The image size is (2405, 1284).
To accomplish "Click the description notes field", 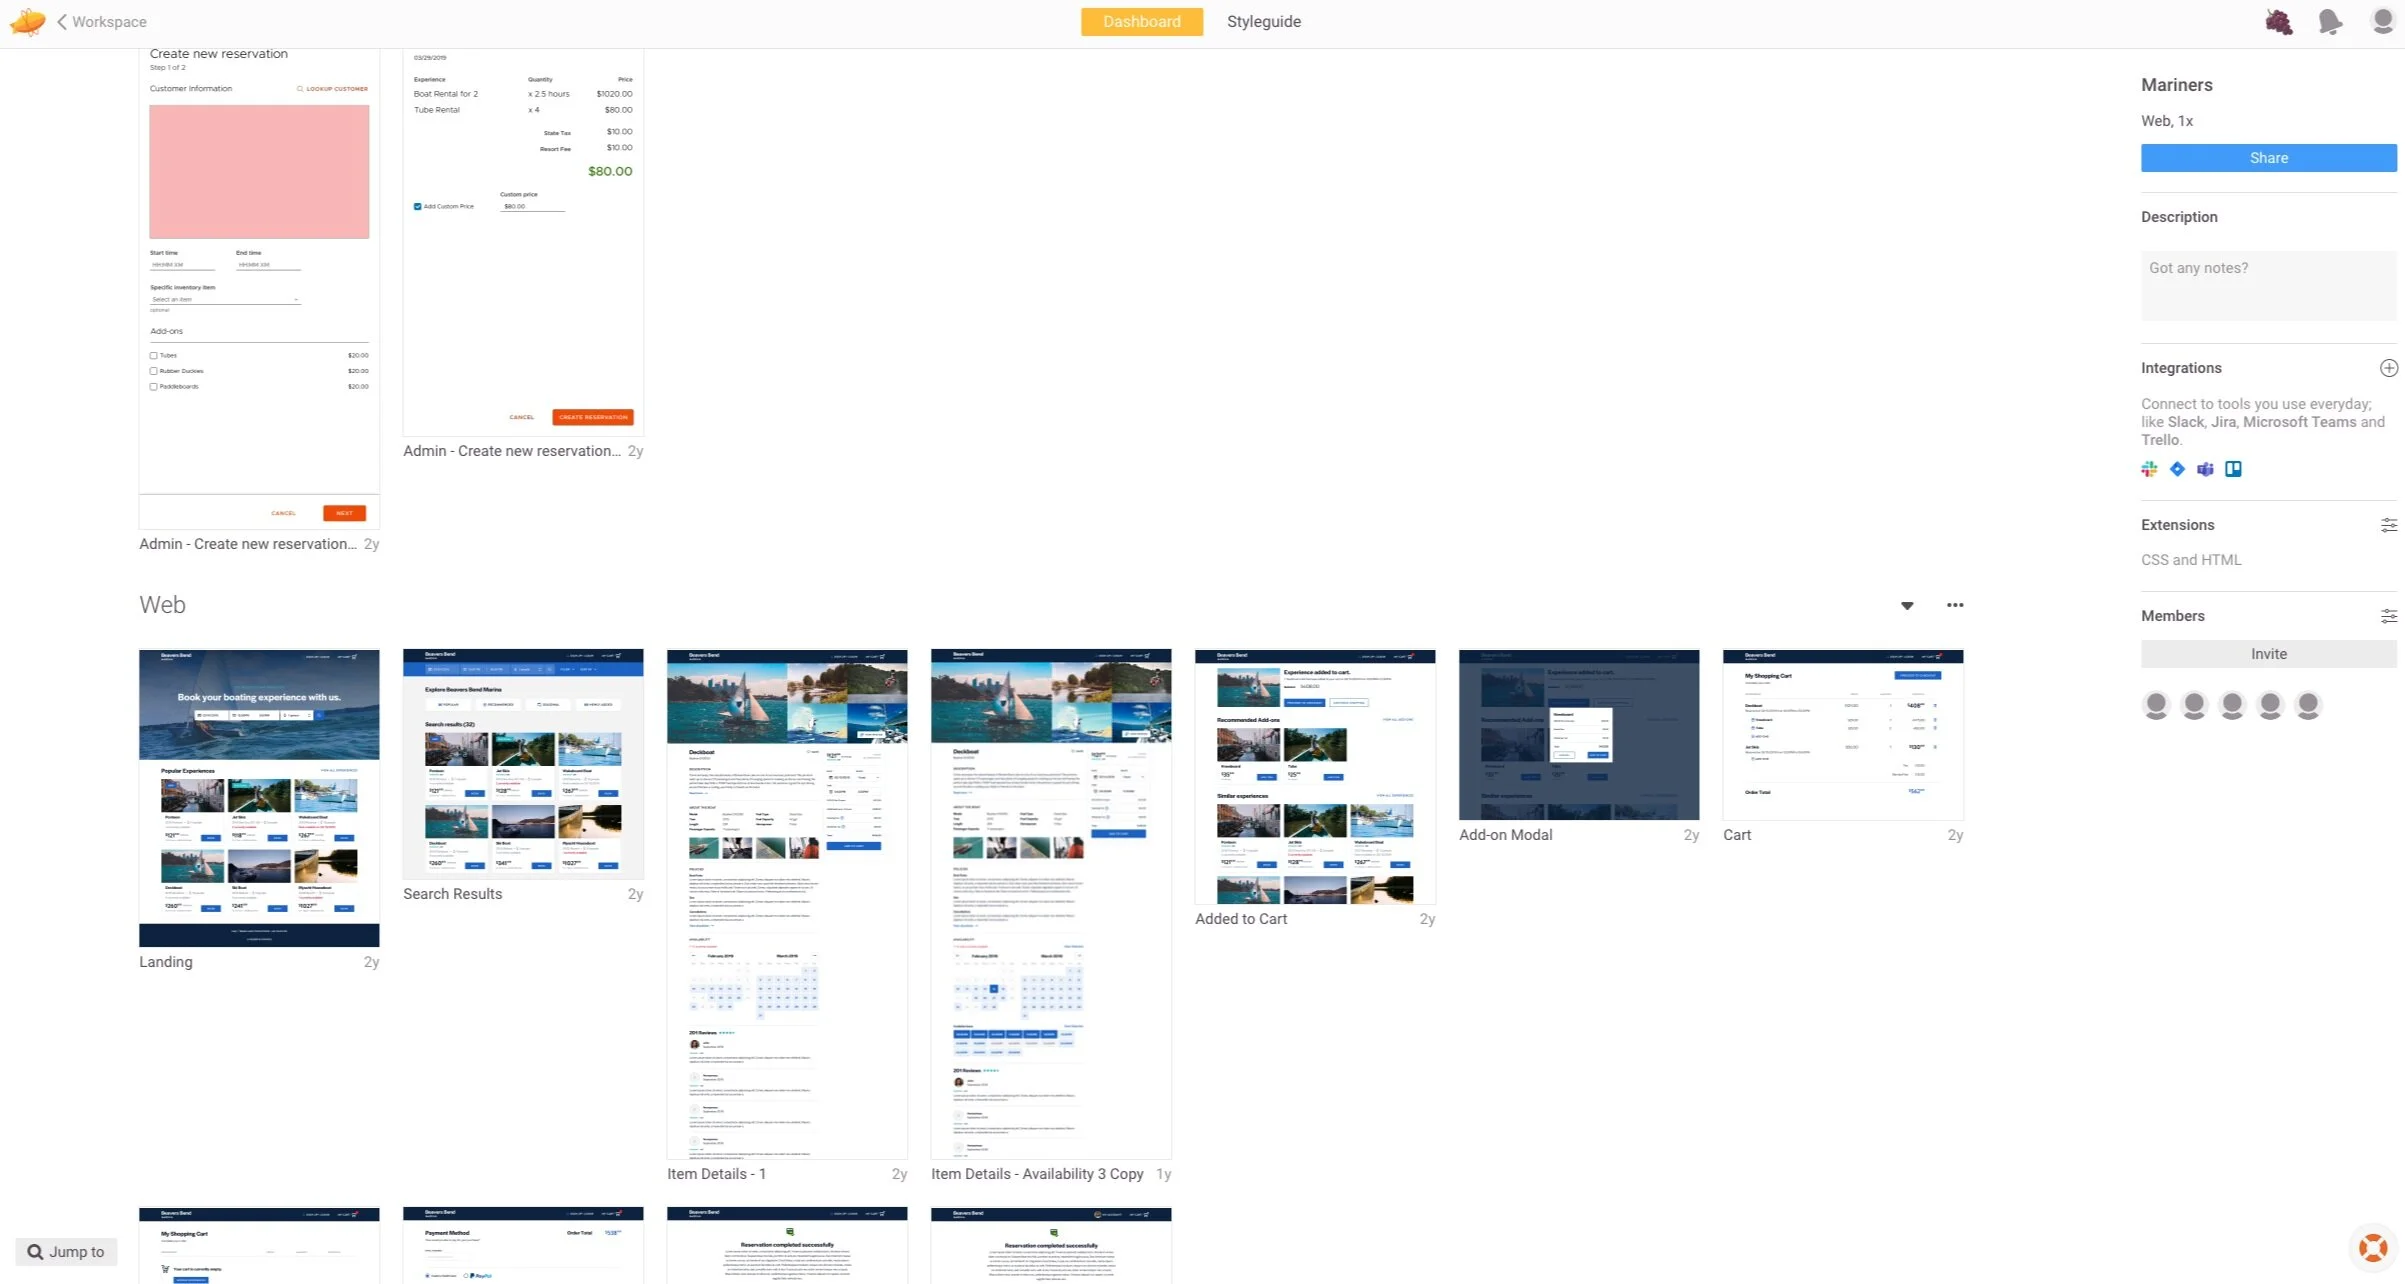I will 2268,285.
